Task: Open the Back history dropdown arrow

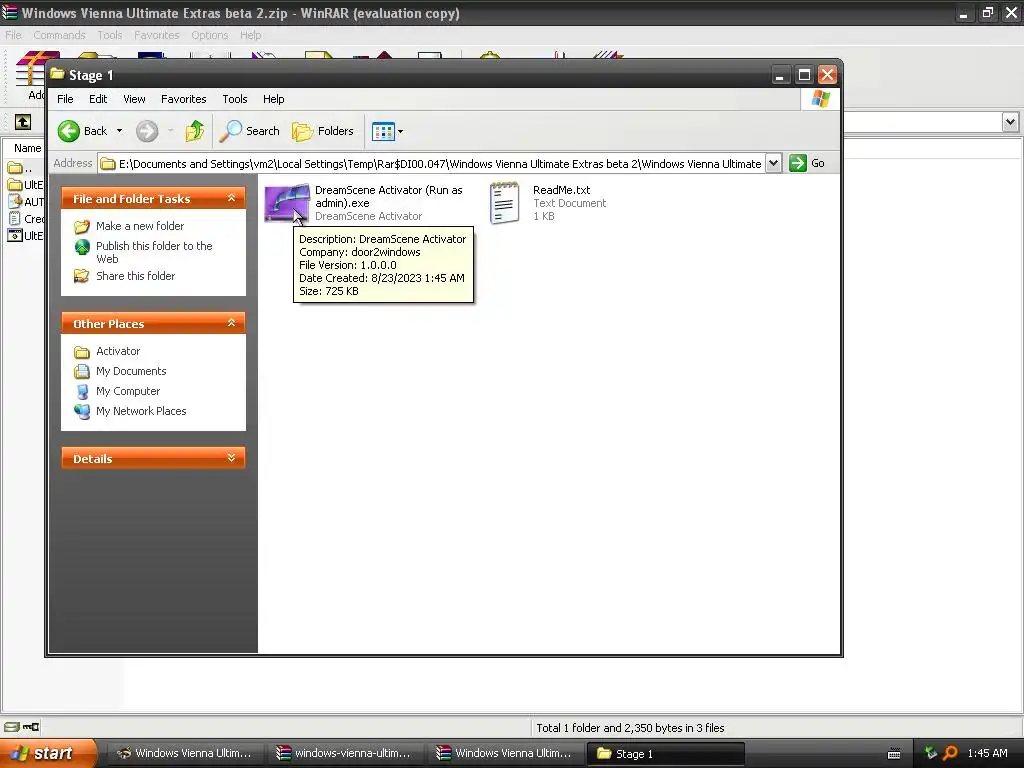Action: coord(120,131)
